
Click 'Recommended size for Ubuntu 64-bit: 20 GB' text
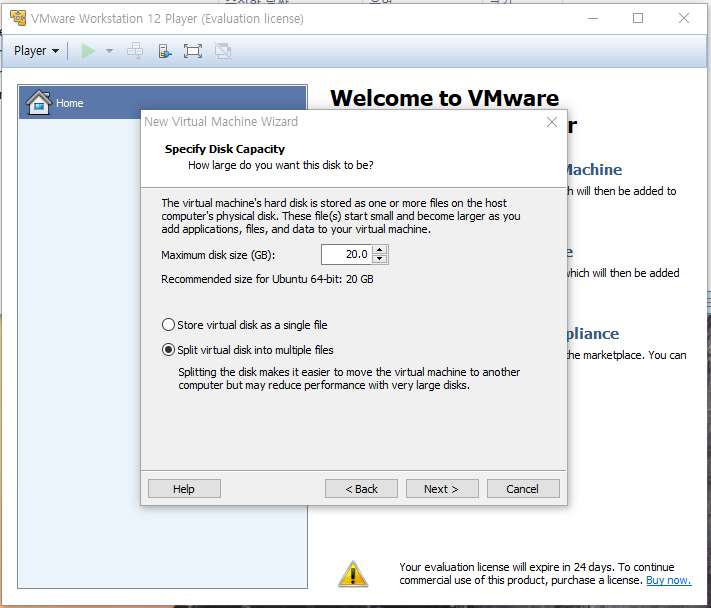pos(267,279)
